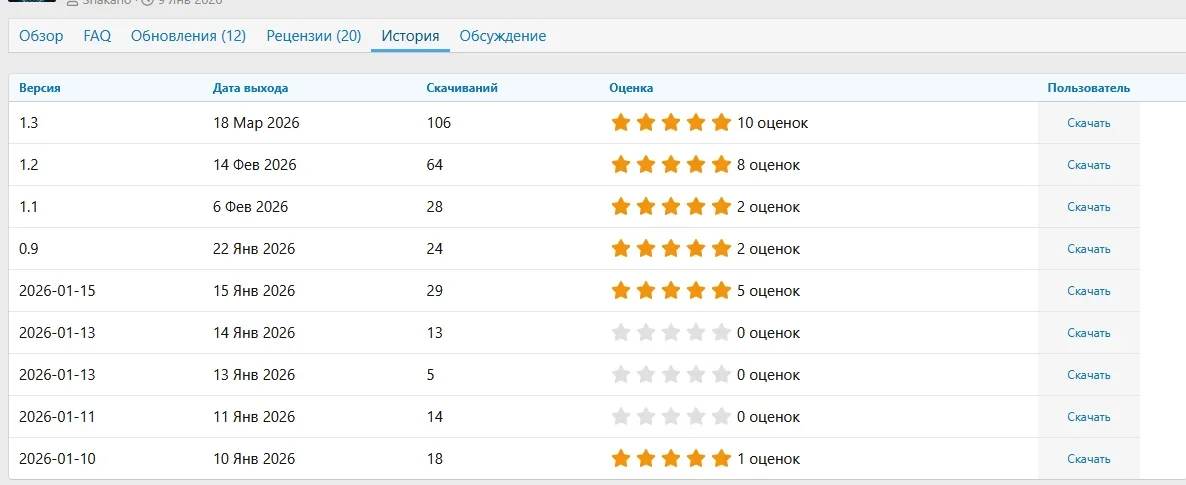The image size is (1186, 485).
Task: Click the date '11 Янв 2026'
Action: (x=254, y=417)
